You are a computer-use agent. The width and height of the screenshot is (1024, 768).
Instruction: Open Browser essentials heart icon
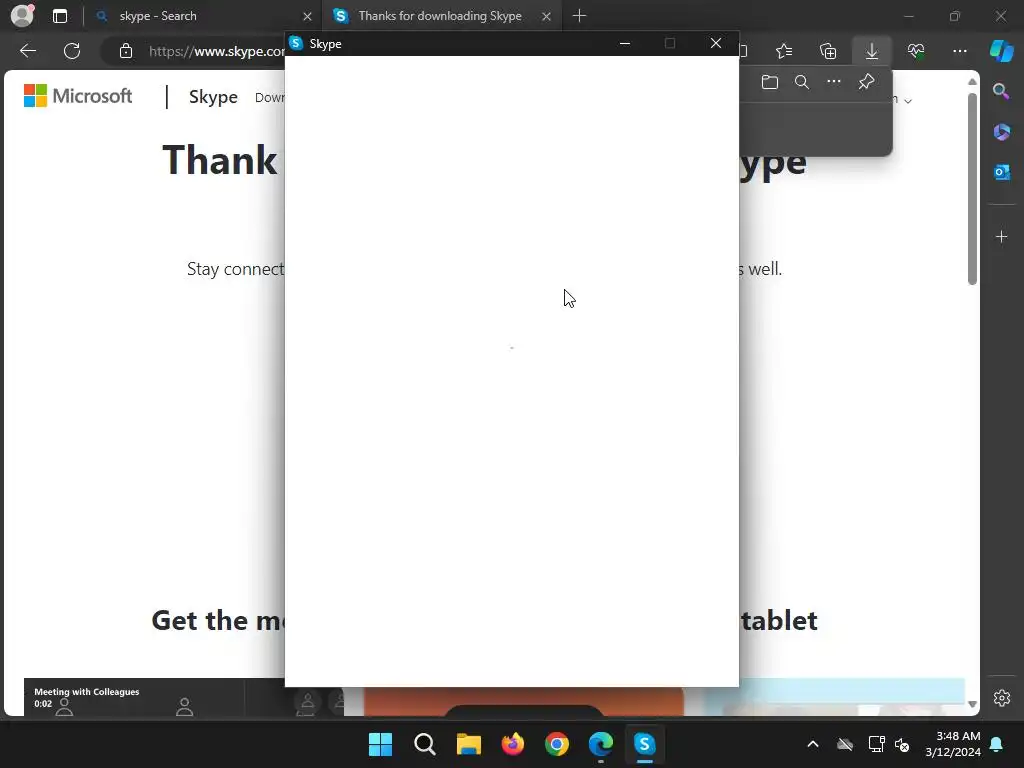click(916, 51)
